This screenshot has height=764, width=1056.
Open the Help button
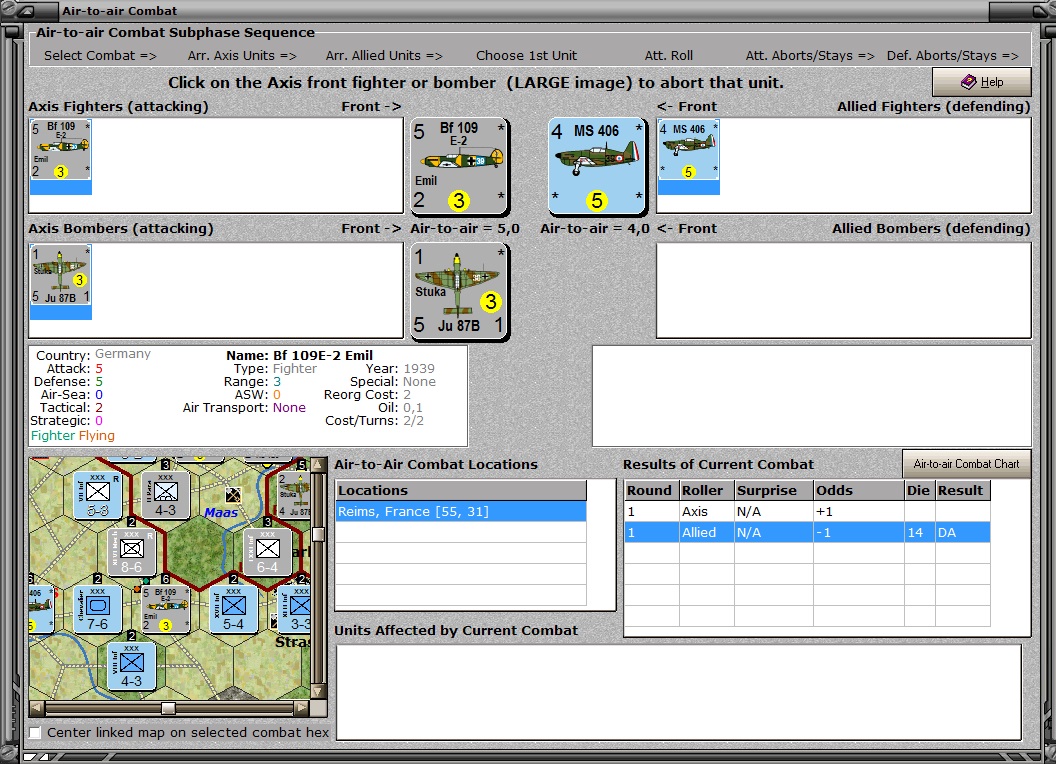(x=981, y=82)
